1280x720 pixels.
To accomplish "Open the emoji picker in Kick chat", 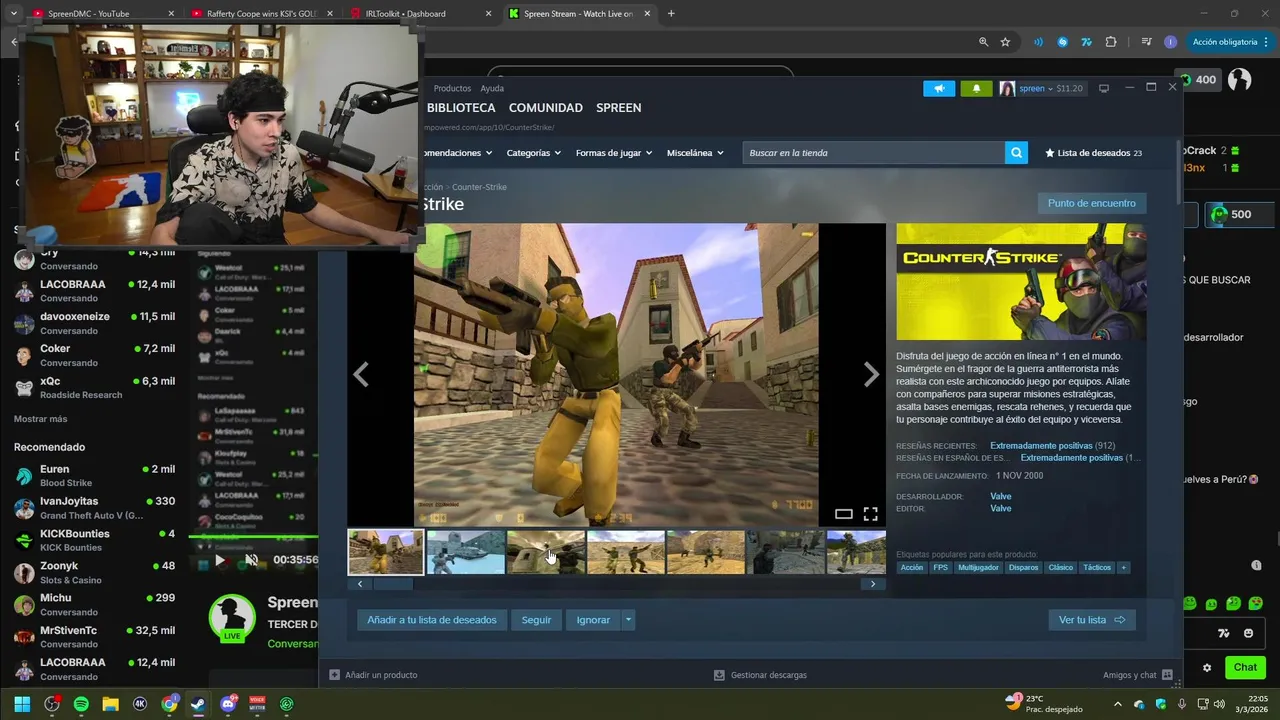I will pyautogui.click(x=1248, y=633).
